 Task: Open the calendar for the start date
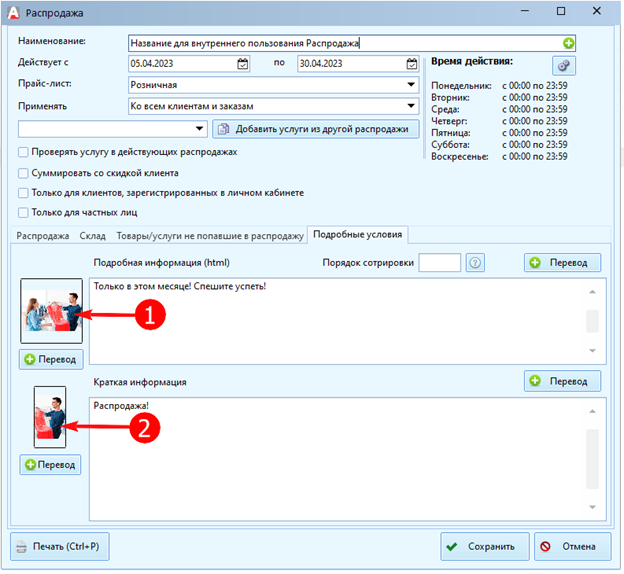pos(243,64)
